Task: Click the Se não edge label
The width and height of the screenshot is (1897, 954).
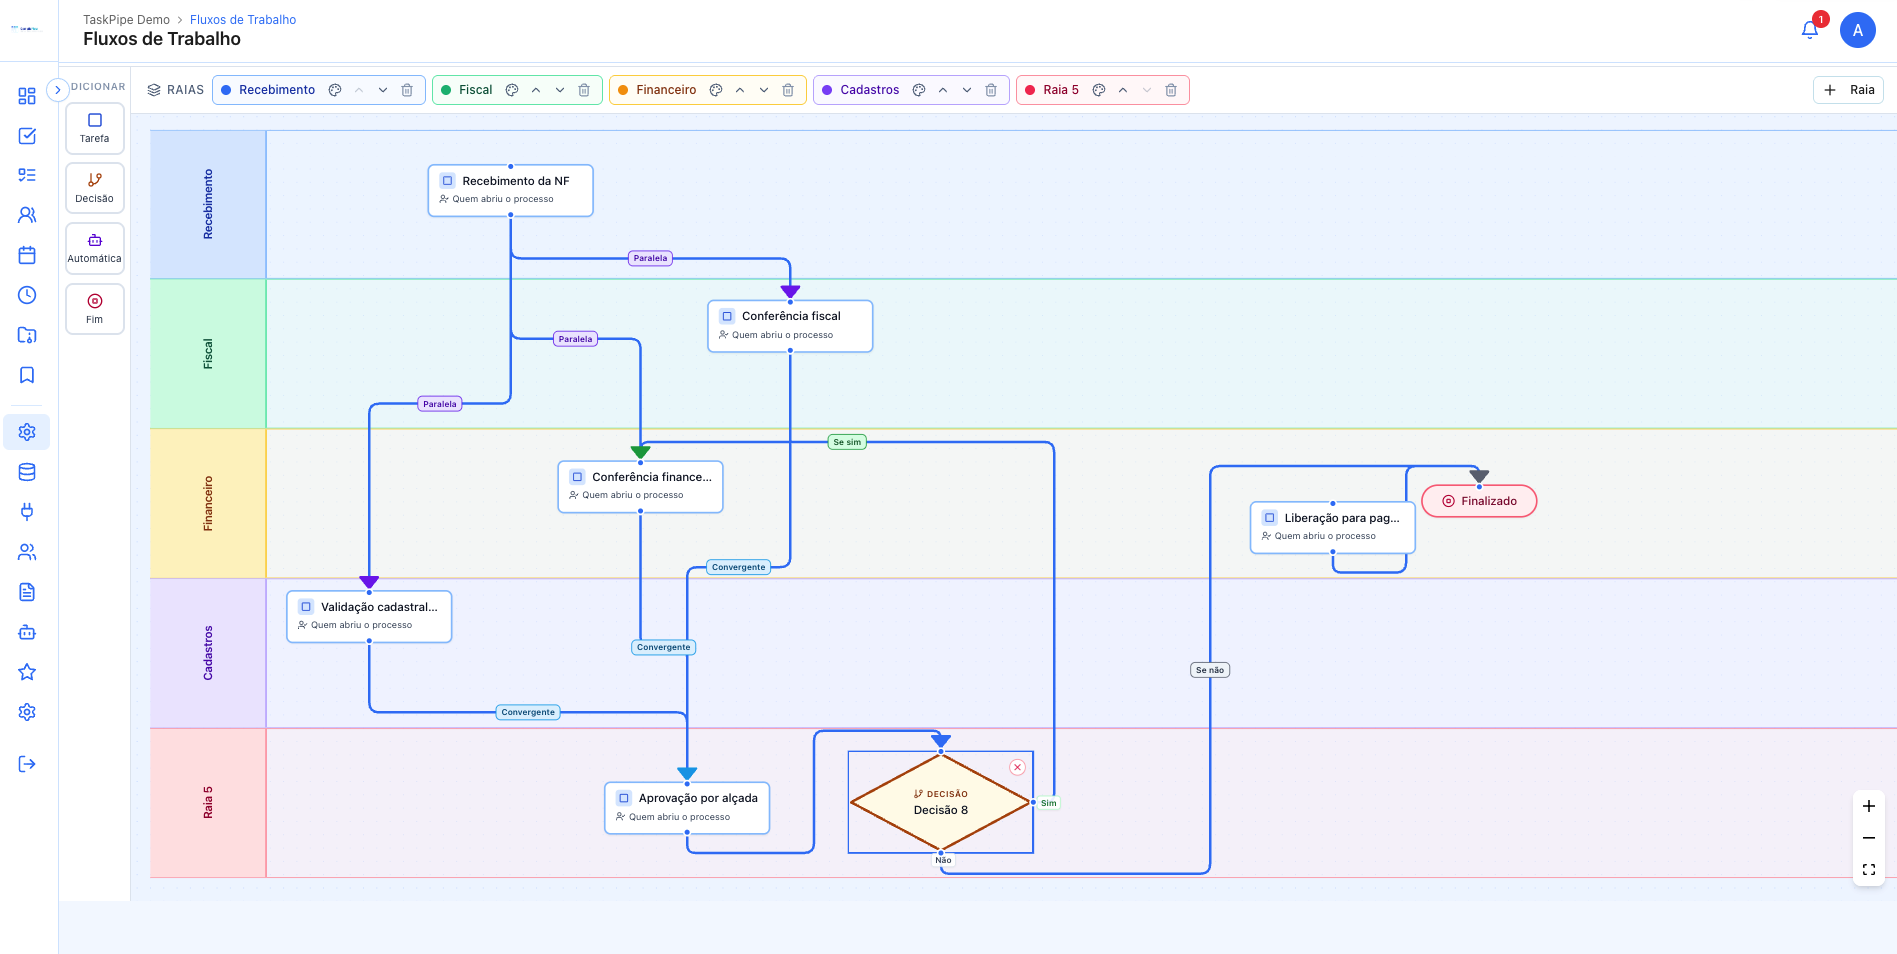Action: (1210, 670)
